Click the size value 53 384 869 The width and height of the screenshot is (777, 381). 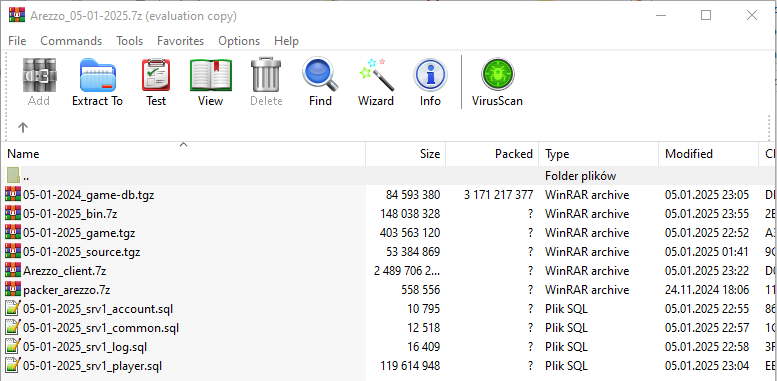click(x=413, y=251)
